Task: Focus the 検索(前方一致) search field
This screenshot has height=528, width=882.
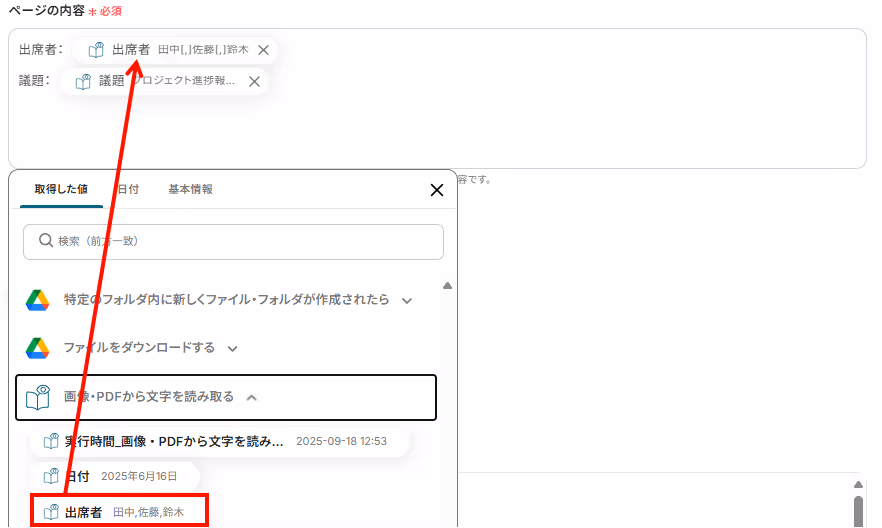Action: point(233,242)
